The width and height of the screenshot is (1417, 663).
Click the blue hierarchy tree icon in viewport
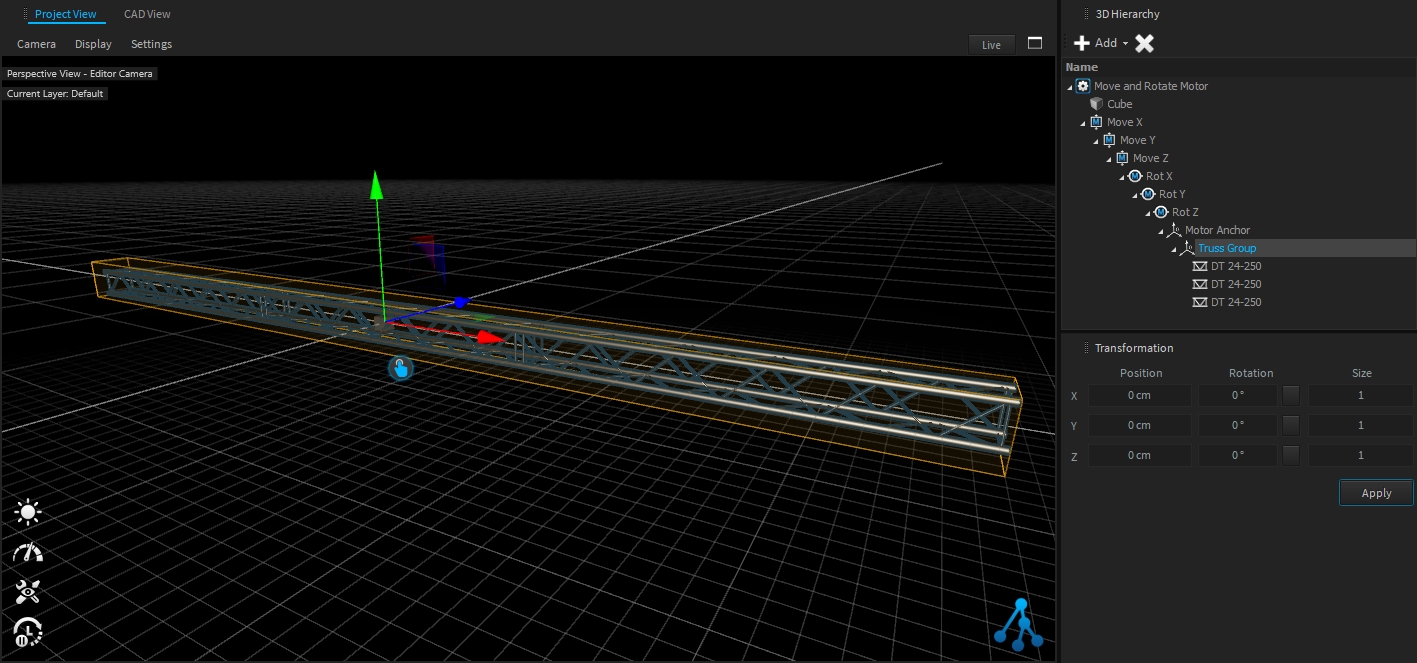click(x=1019, y=623)
